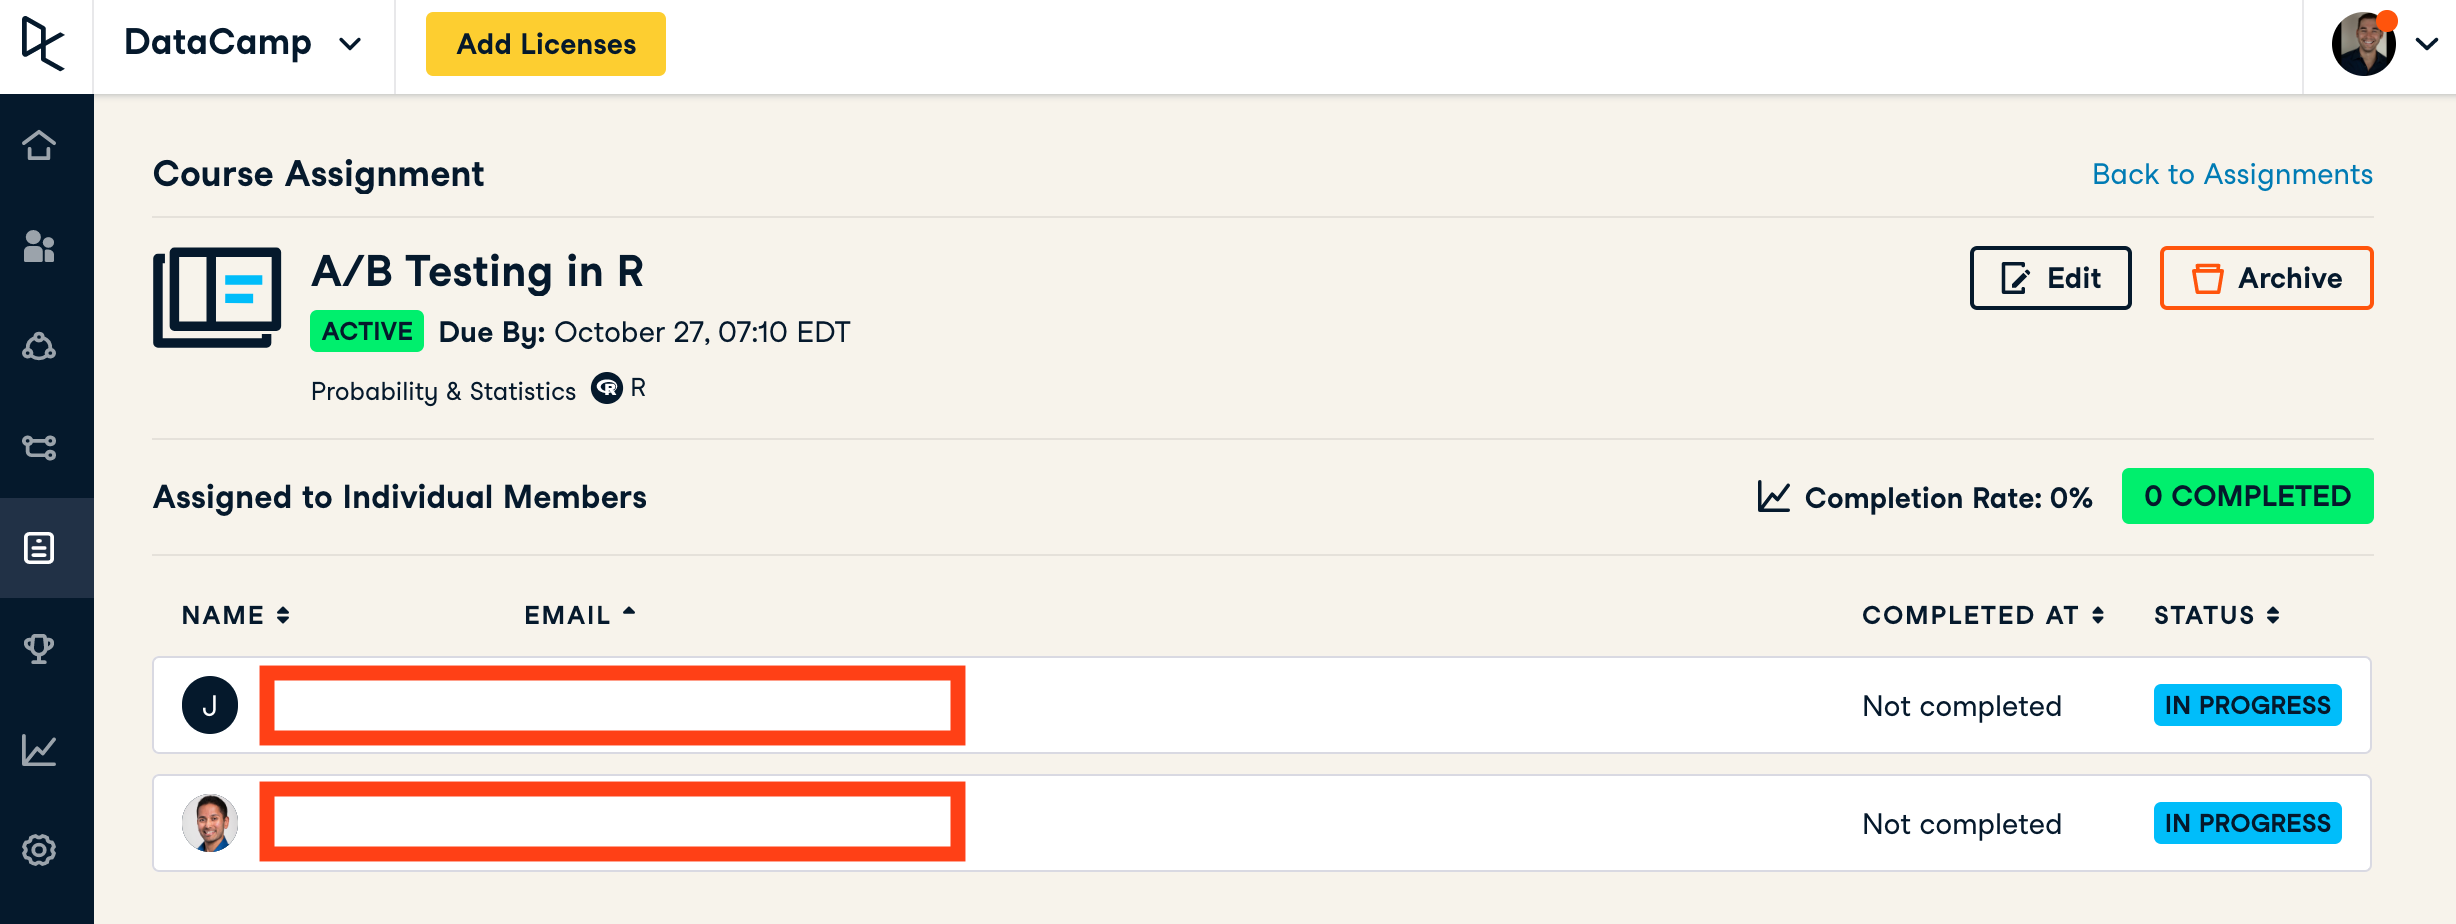Open the trophy Leaderboard icon in sidebar
Viewport: 2456px width, 924px height.
tap(39, 649)
